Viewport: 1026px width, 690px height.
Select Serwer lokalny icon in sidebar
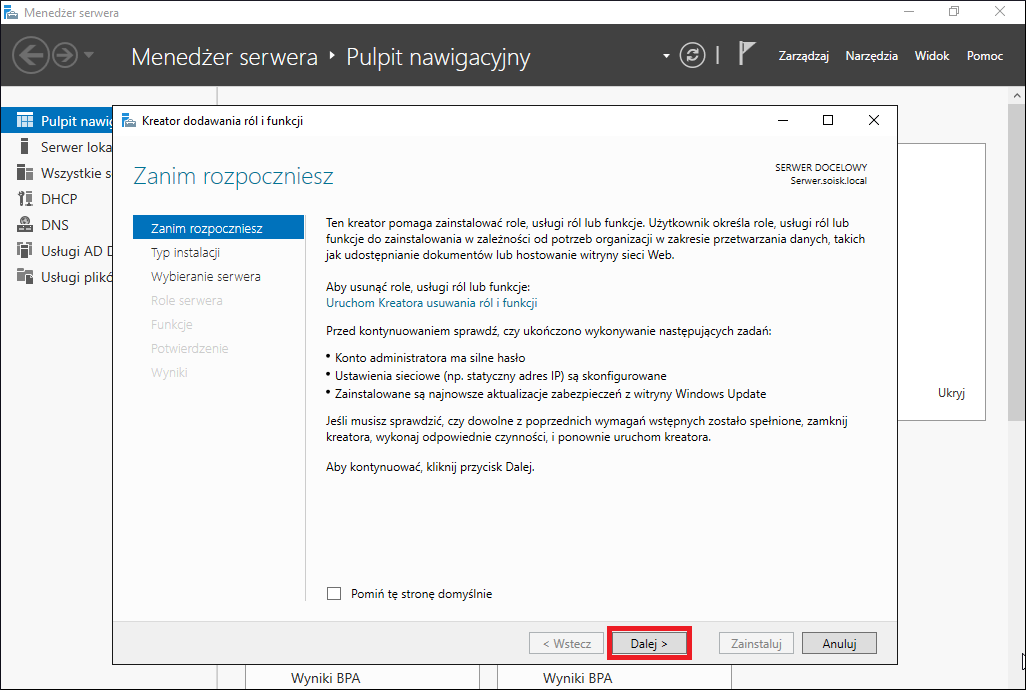tap(25, 147)
